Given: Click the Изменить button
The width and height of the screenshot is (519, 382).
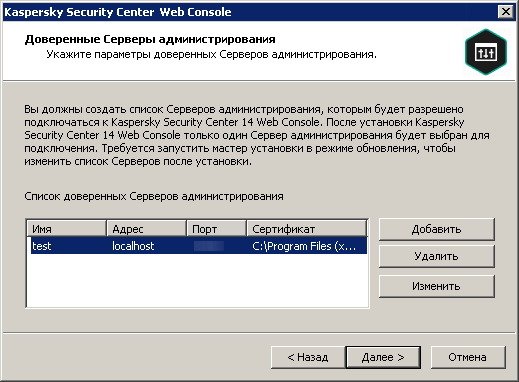Looking at the screenshot, I should pyautogui.click(x=436, y=286).
